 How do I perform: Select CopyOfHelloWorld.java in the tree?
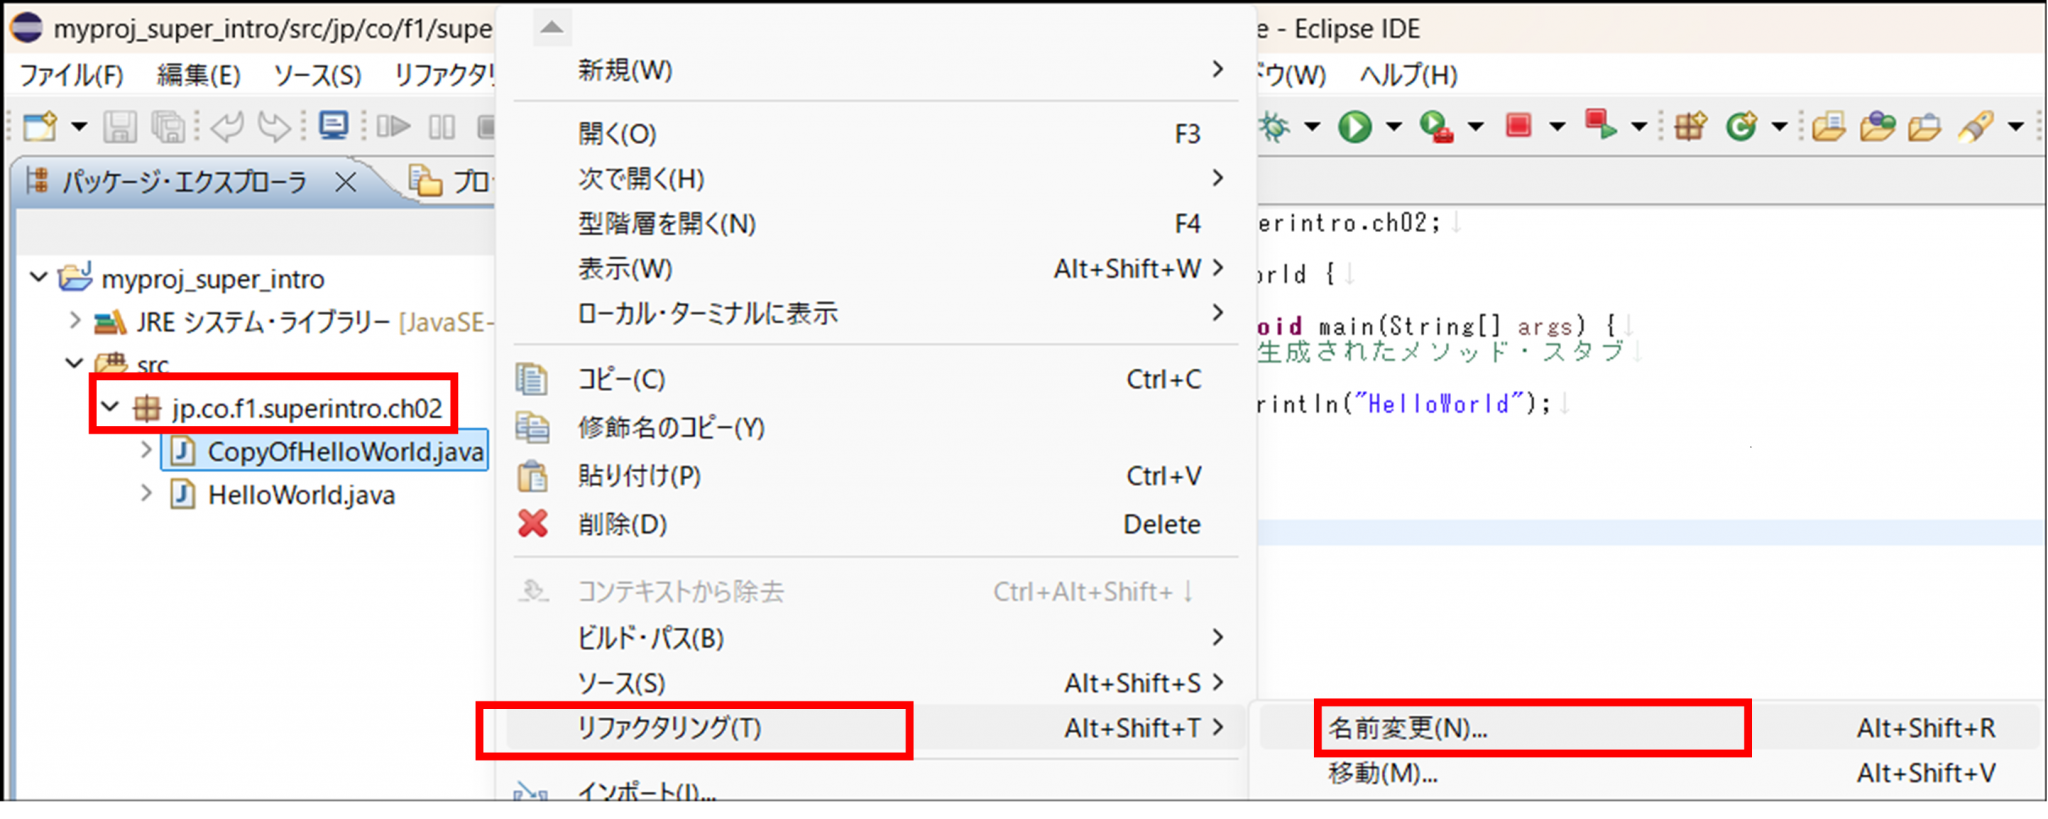point(345,452)
